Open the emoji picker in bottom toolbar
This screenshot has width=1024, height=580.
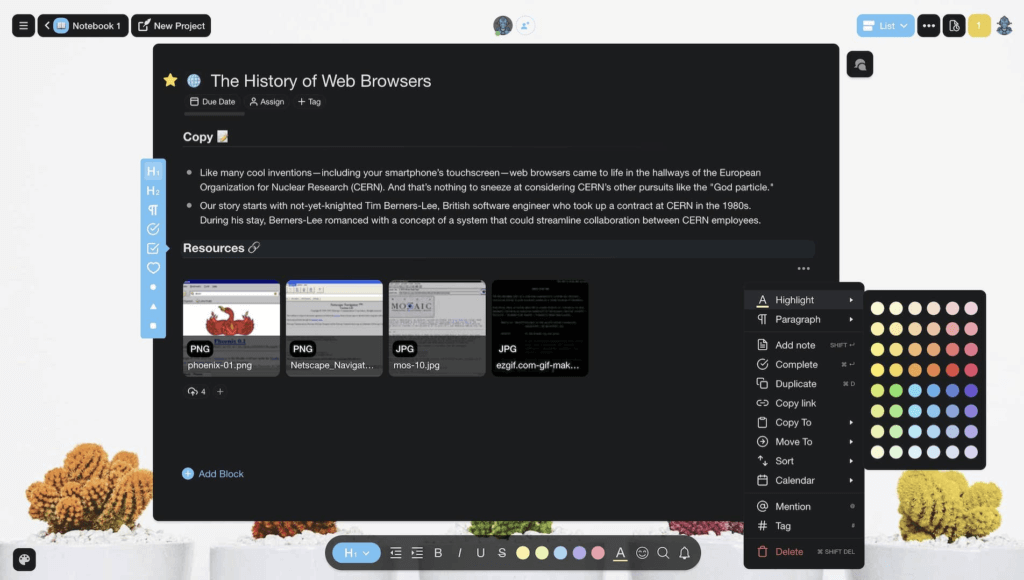[x=642, y=553]
